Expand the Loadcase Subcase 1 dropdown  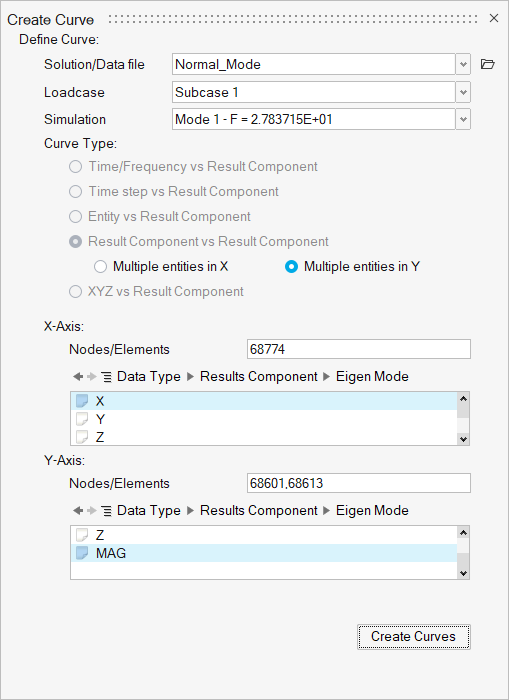pos(463,92)
